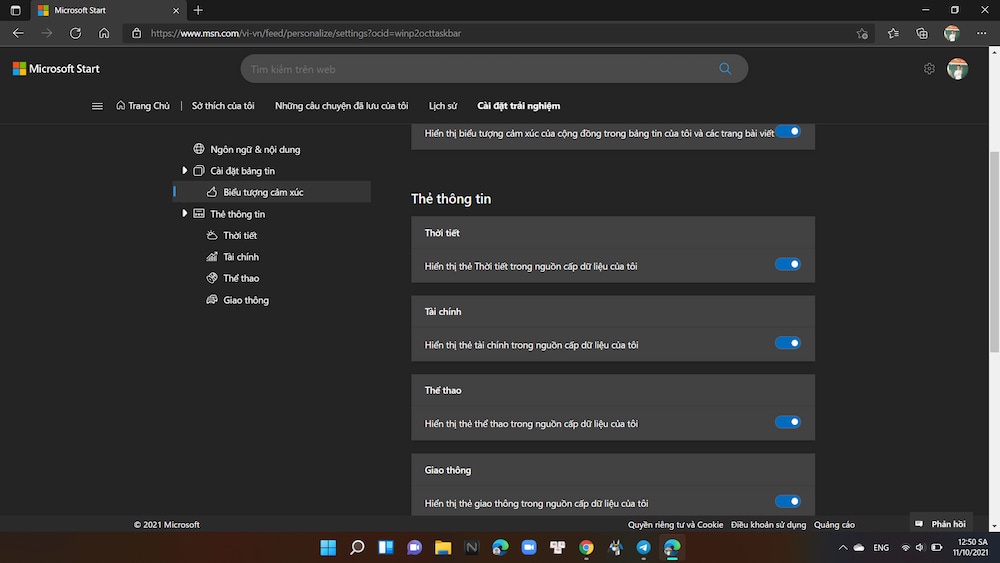Select Thể thao sports item in sidebar

point(240,279)
